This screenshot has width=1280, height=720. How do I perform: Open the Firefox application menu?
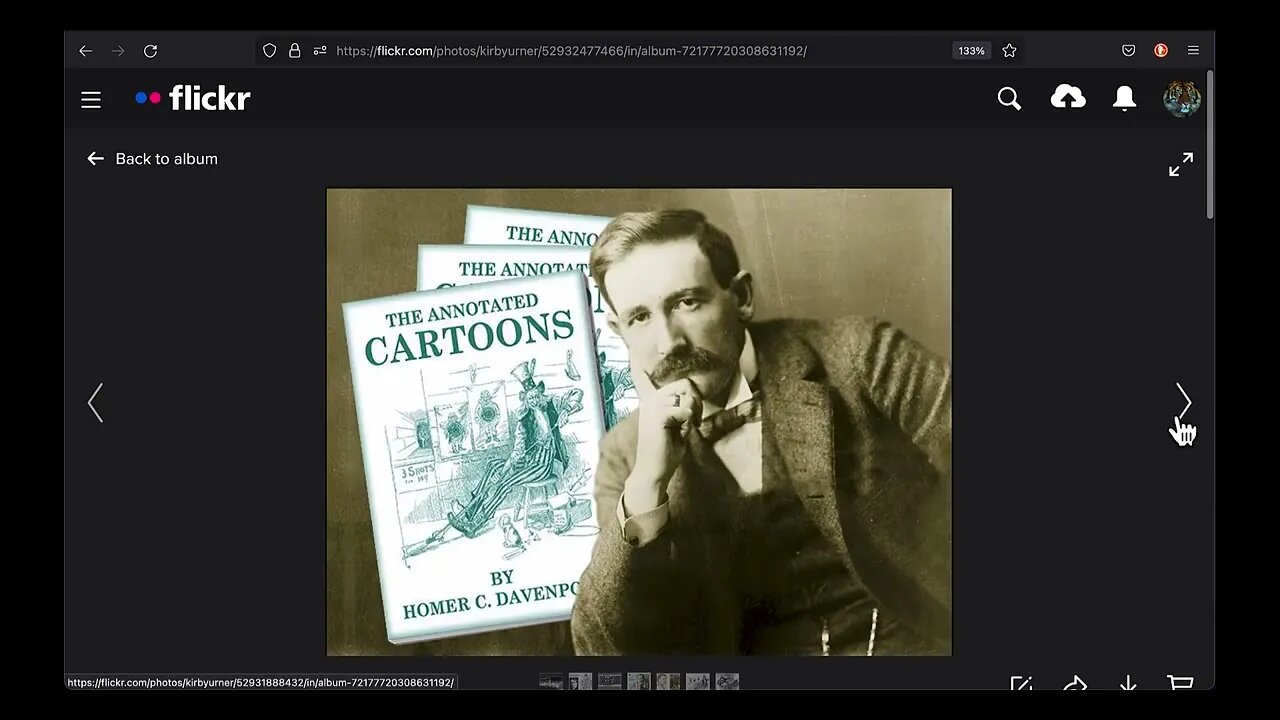click(x=1193, y=50)
